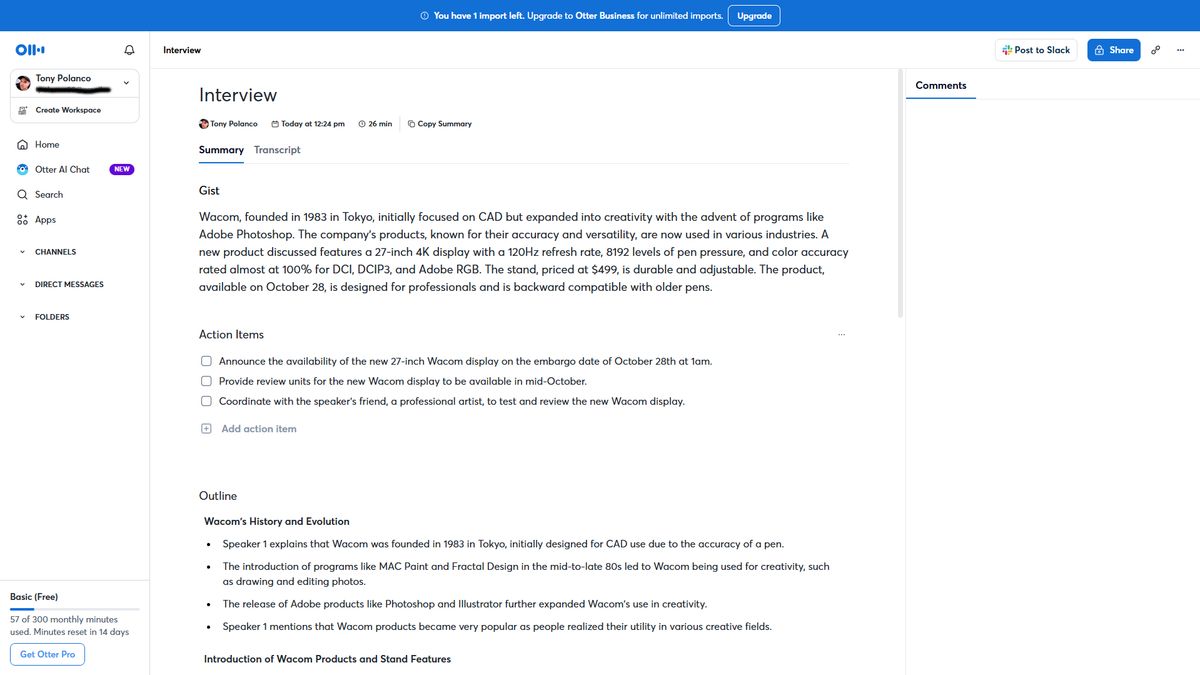Click the author avatar under Interview title
This screenshot has width=1200, height=675.
coord(204,124)
